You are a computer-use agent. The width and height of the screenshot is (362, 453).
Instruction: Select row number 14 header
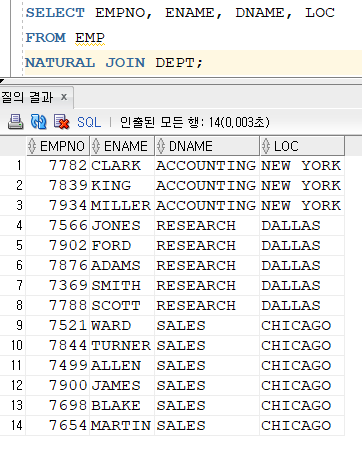pyautogui.click(x=13, y=425)
